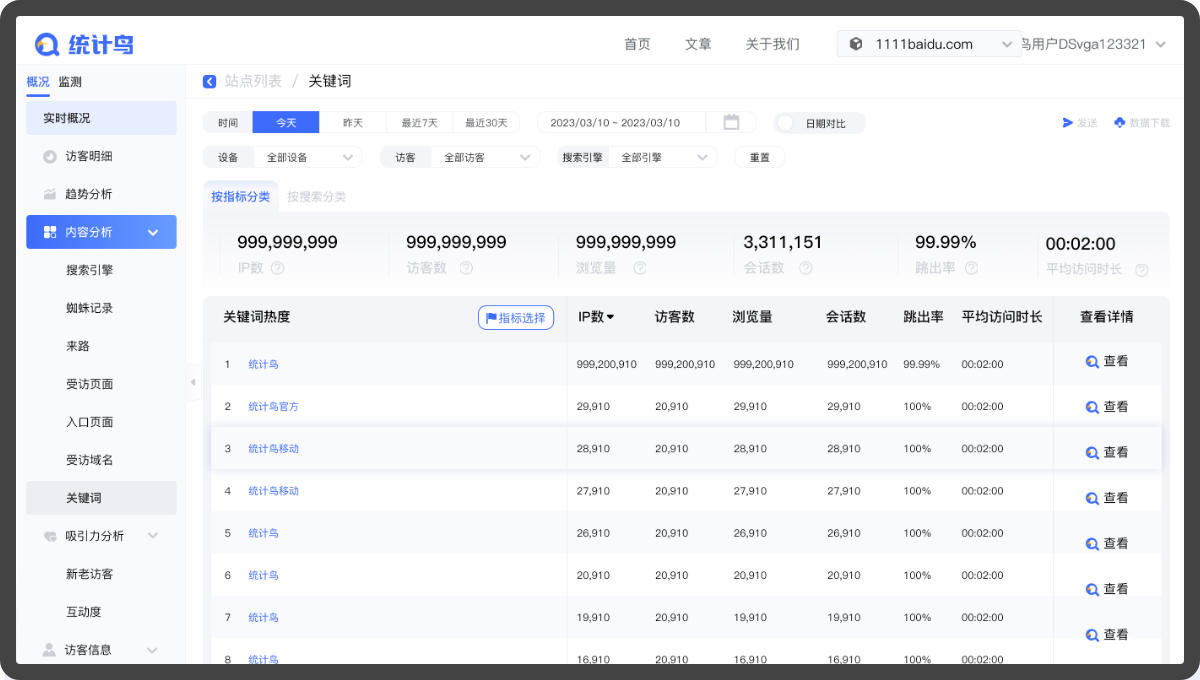Click the 统计鸟 logo
The height and width of the screenshot is (680, 1200).
(x=84, y=44)
